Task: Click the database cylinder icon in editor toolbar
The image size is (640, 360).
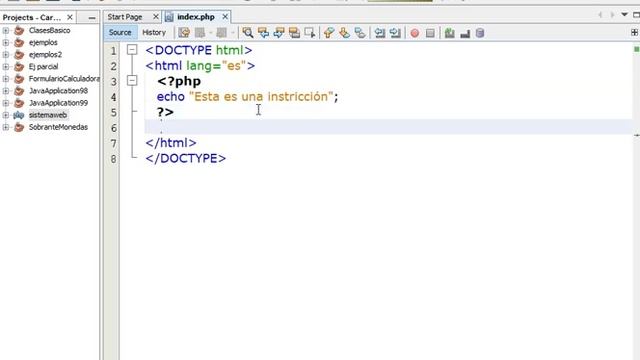Action: (x=480, y=33)
